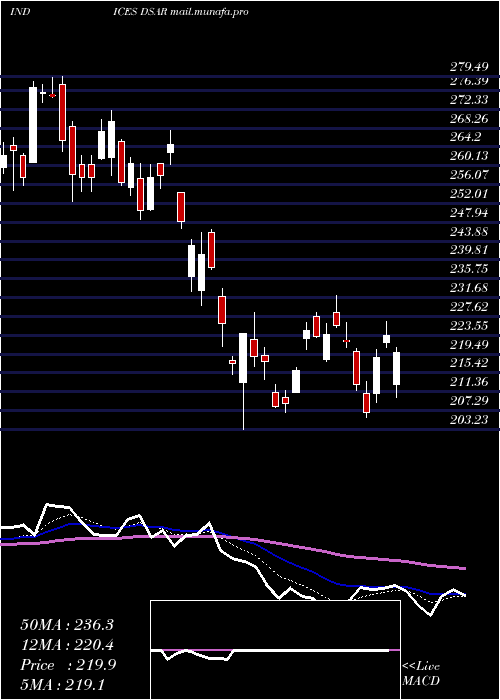Select the 215.42 price label

[469, 362]
